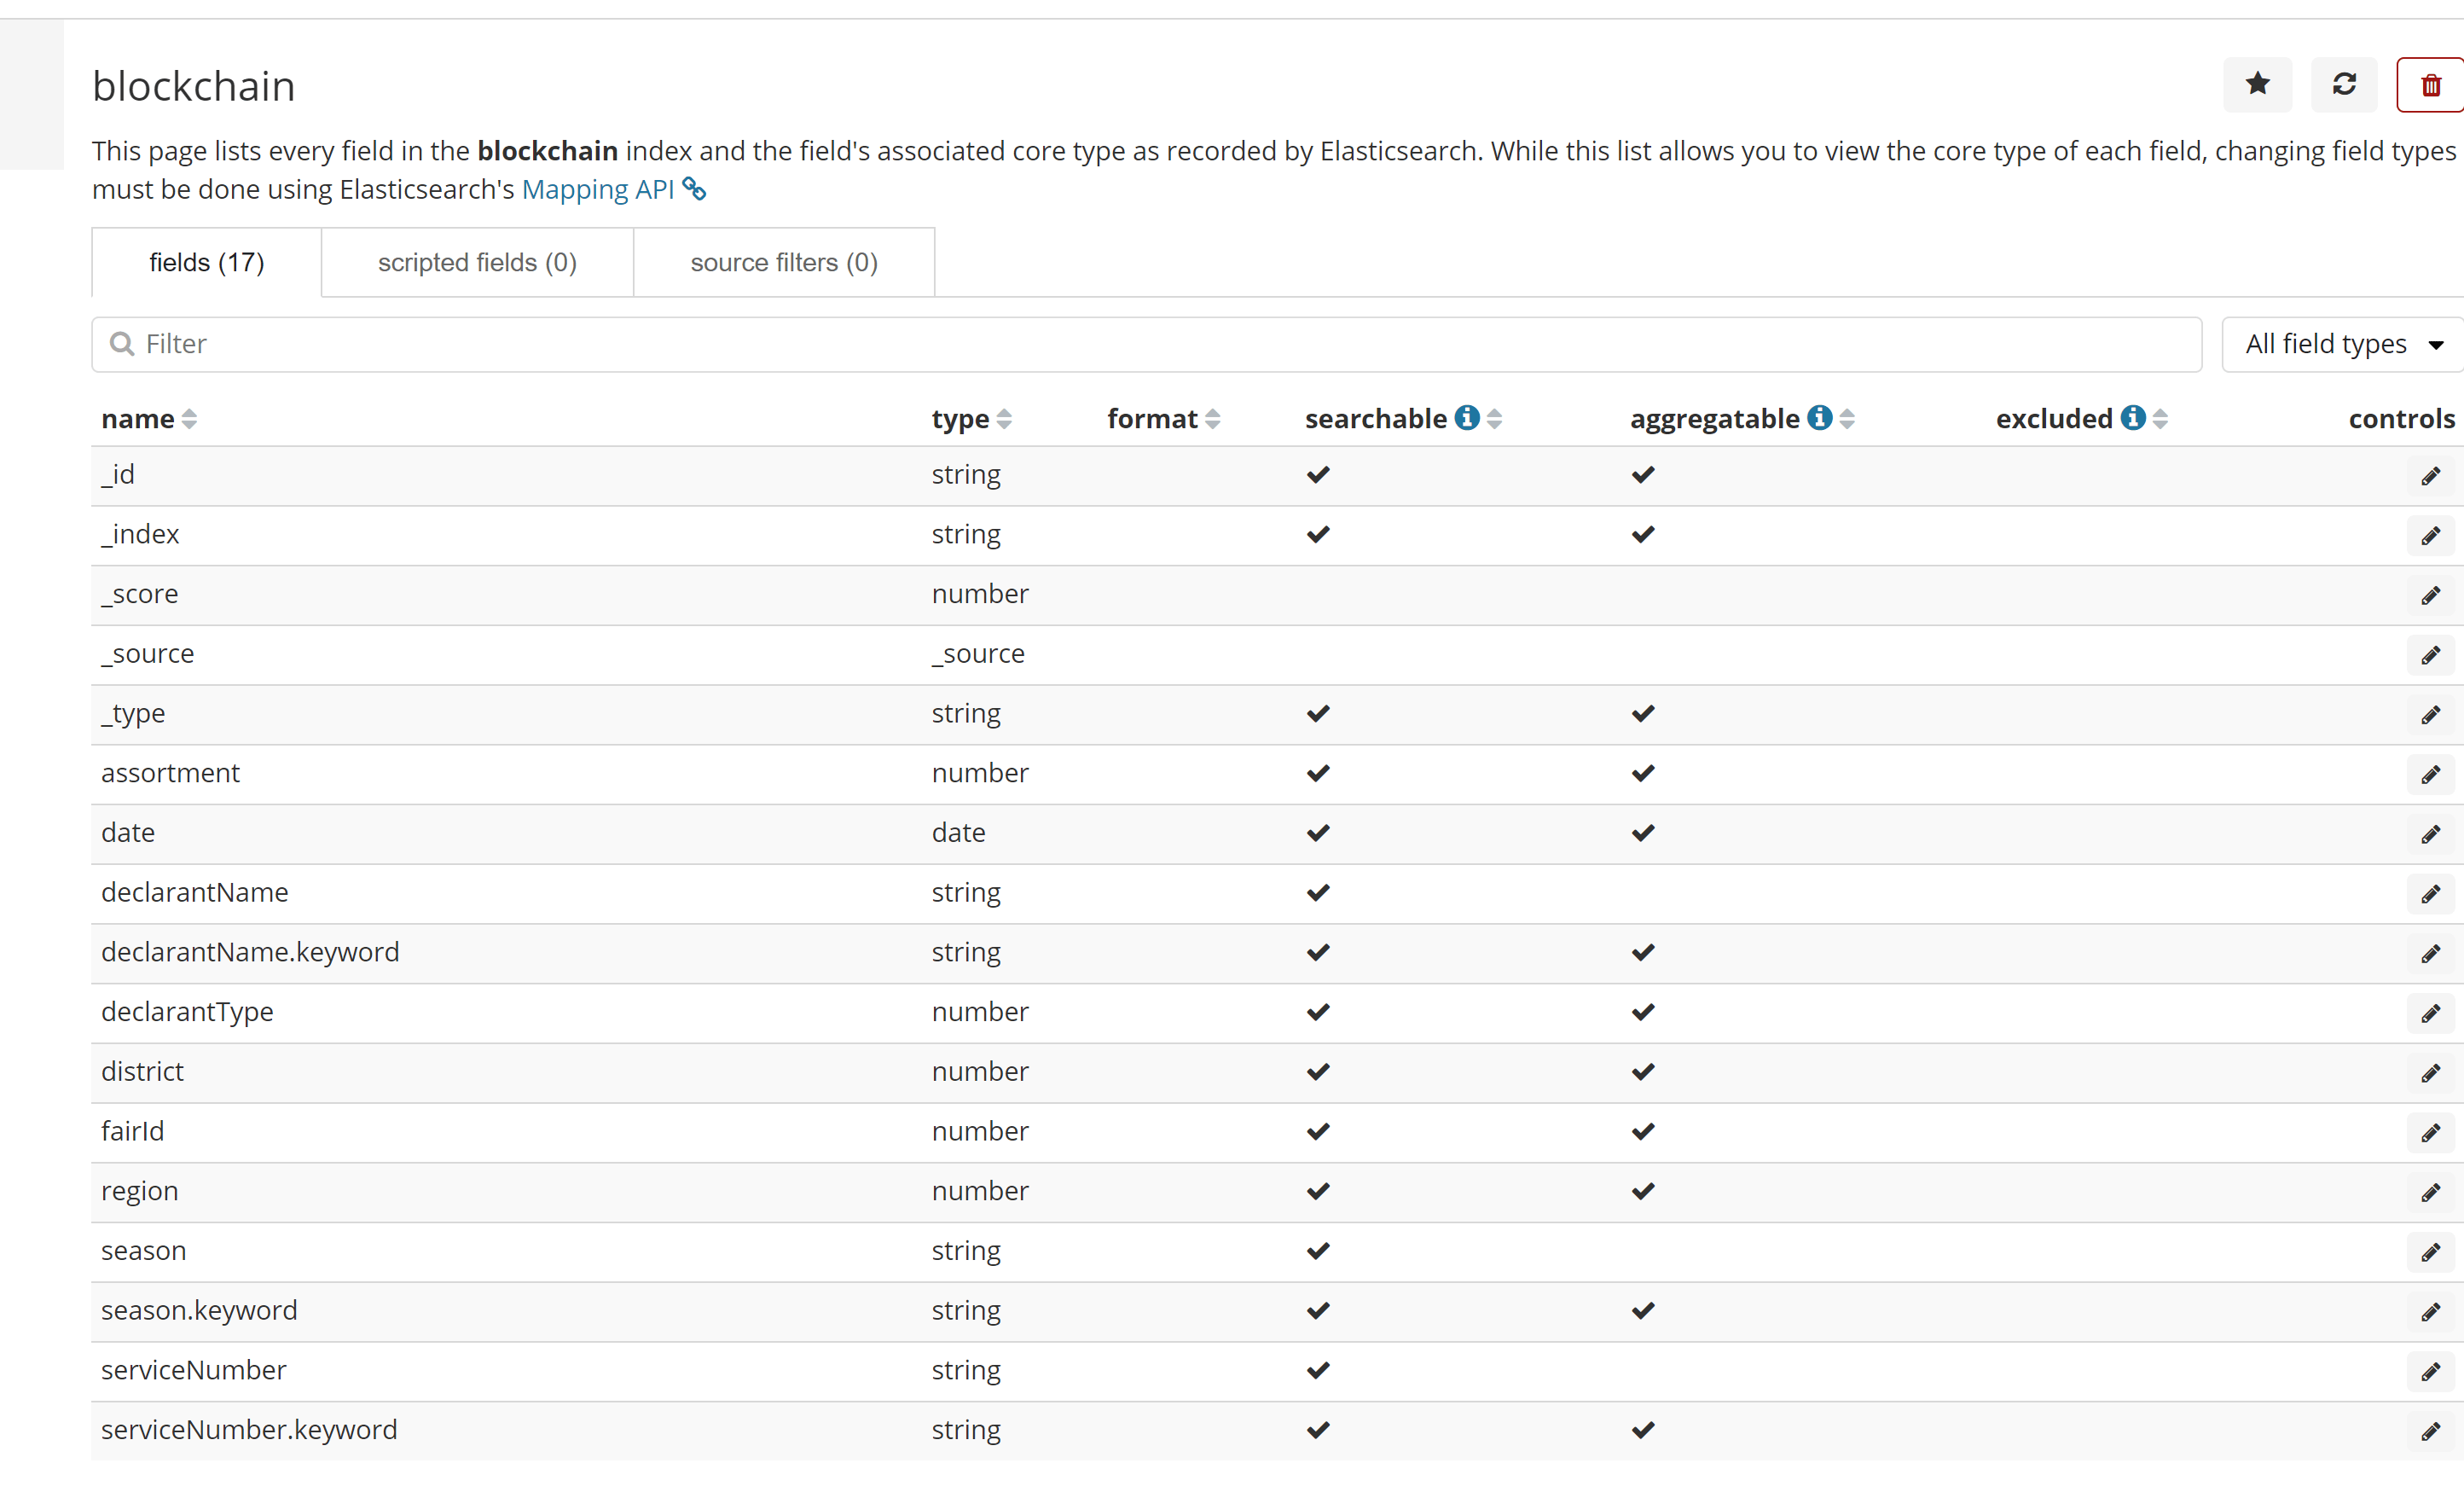Edit the season.keyword field

click(x=2430, y=1312)
